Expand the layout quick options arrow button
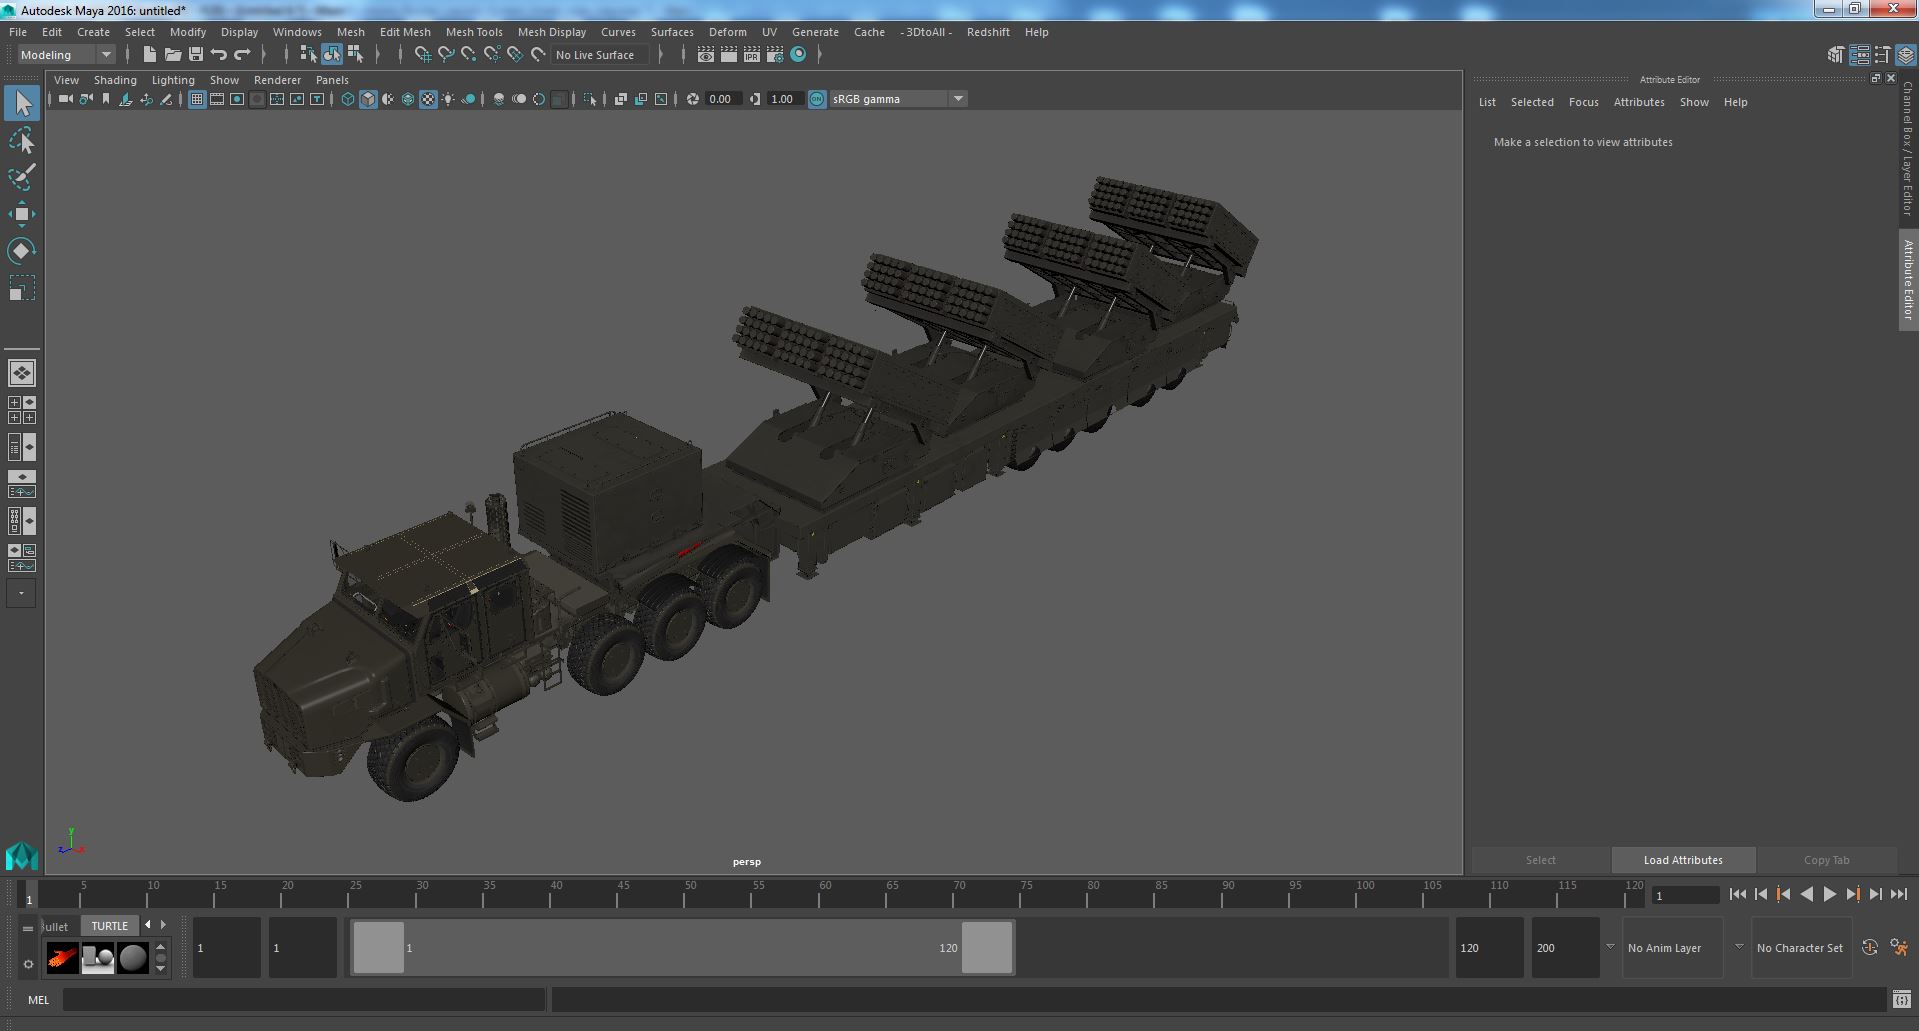 pyautogui.click(x=22, y=593)
